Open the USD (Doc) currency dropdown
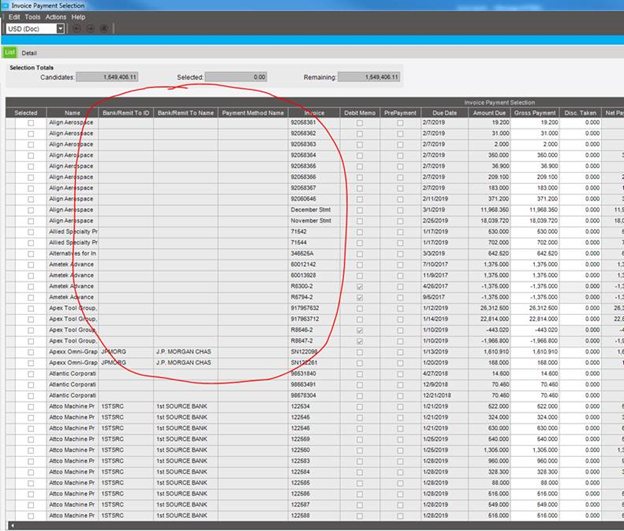Image resolution: width=624 pixels, height=531 pixels. coord(60,29)
